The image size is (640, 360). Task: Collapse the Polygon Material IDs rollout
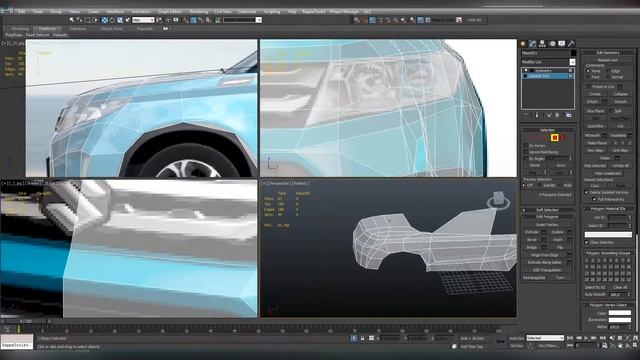607,209
